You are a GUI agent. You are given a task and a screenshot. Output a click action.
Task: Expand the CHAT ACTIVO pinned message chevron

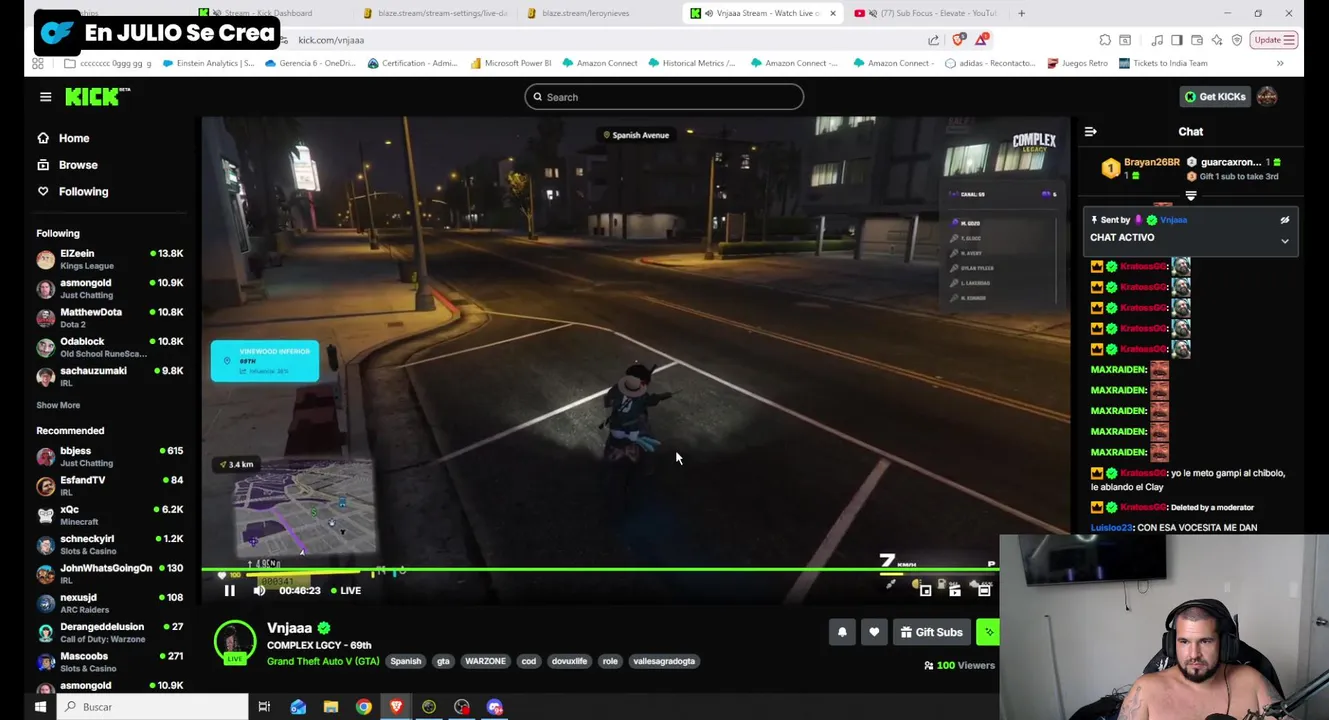click(x=1285, y=241)
